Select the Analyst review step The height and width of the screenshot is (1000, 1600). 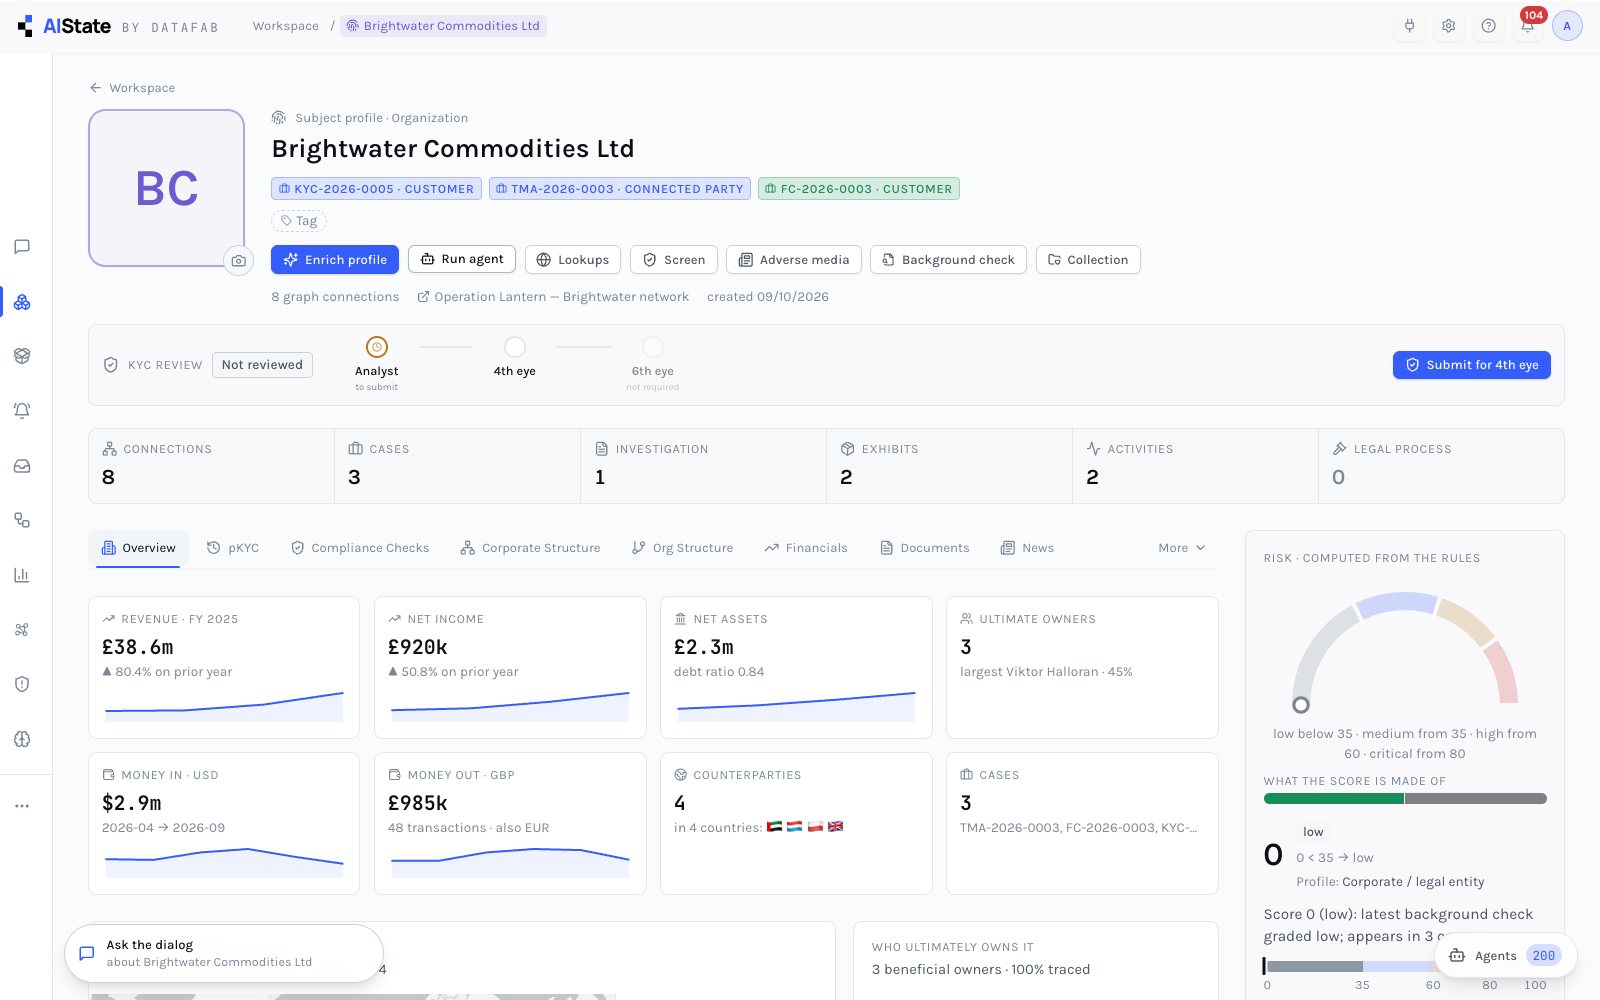point(376,364)
